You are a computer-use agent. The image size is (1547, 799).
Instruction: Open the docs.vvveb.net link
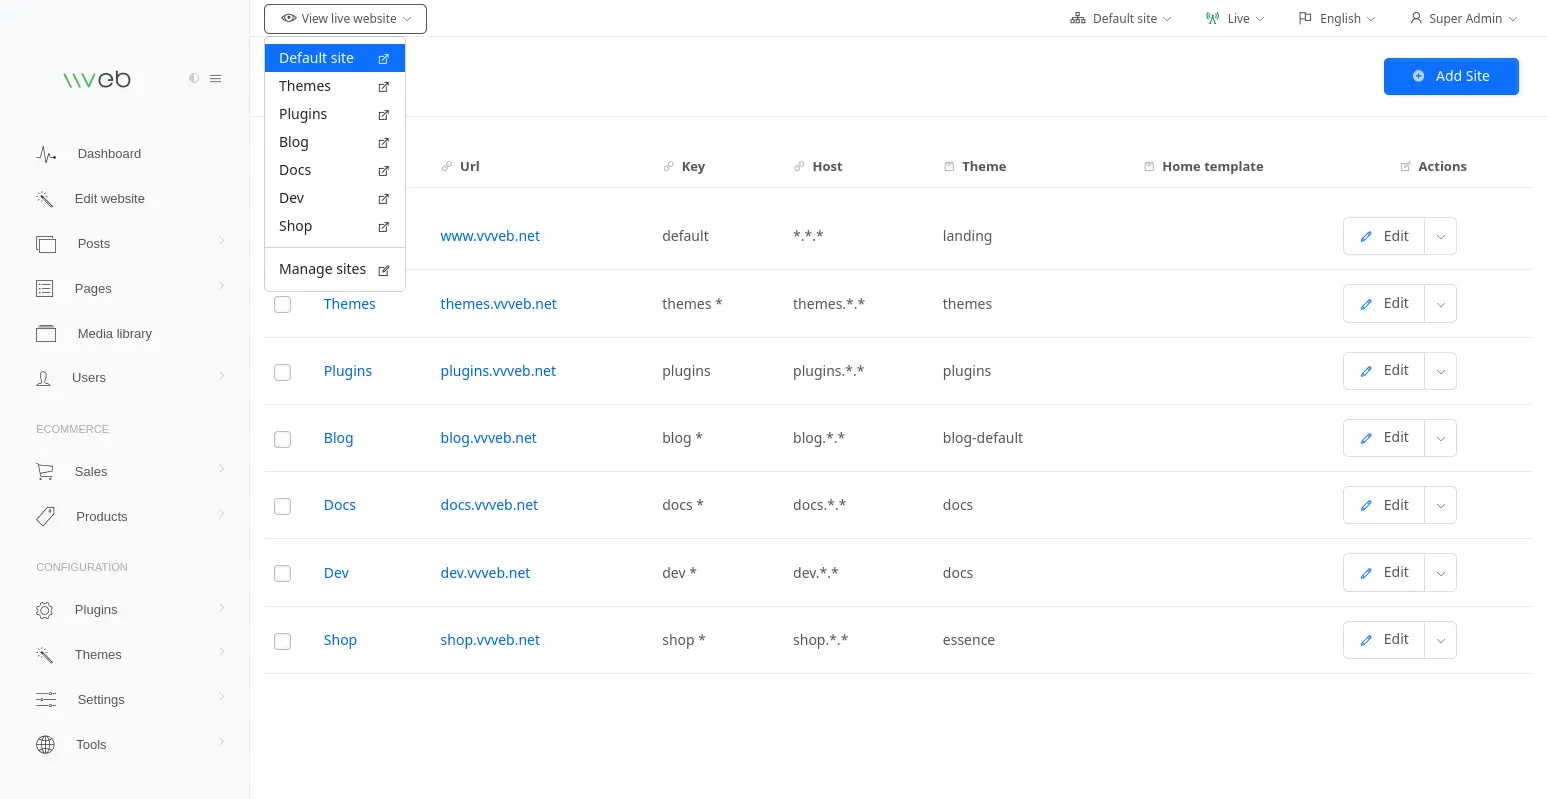[489, 504]
